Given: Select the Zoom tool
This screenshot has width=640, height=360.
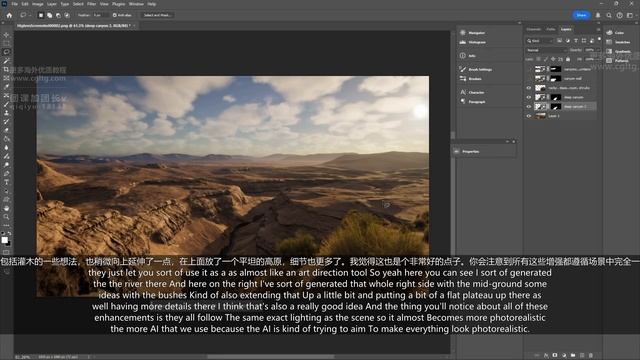Looking at the screenshot, I should click(x=6, y=217).
